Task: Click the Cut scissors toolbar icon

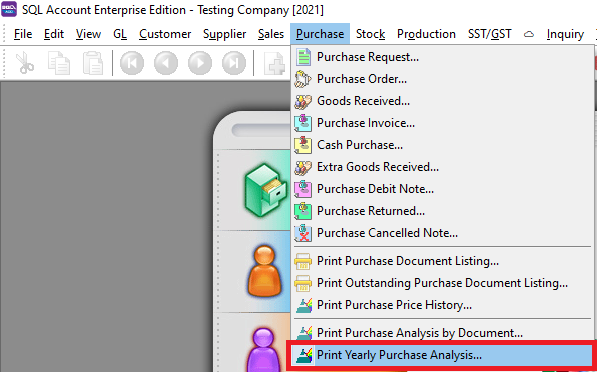Action: pyautogui.click(x=25, y=63)
